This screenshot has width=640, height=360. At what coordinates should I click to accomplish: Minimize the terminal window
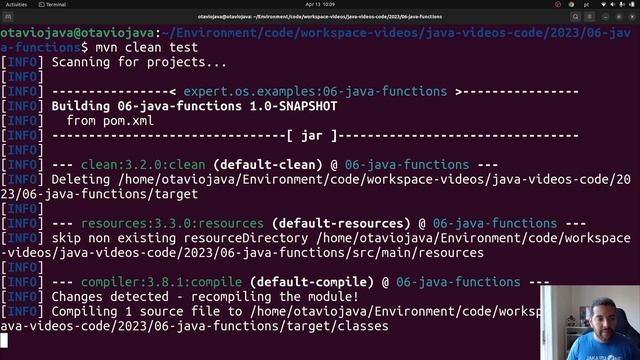(x=605, y=17)
